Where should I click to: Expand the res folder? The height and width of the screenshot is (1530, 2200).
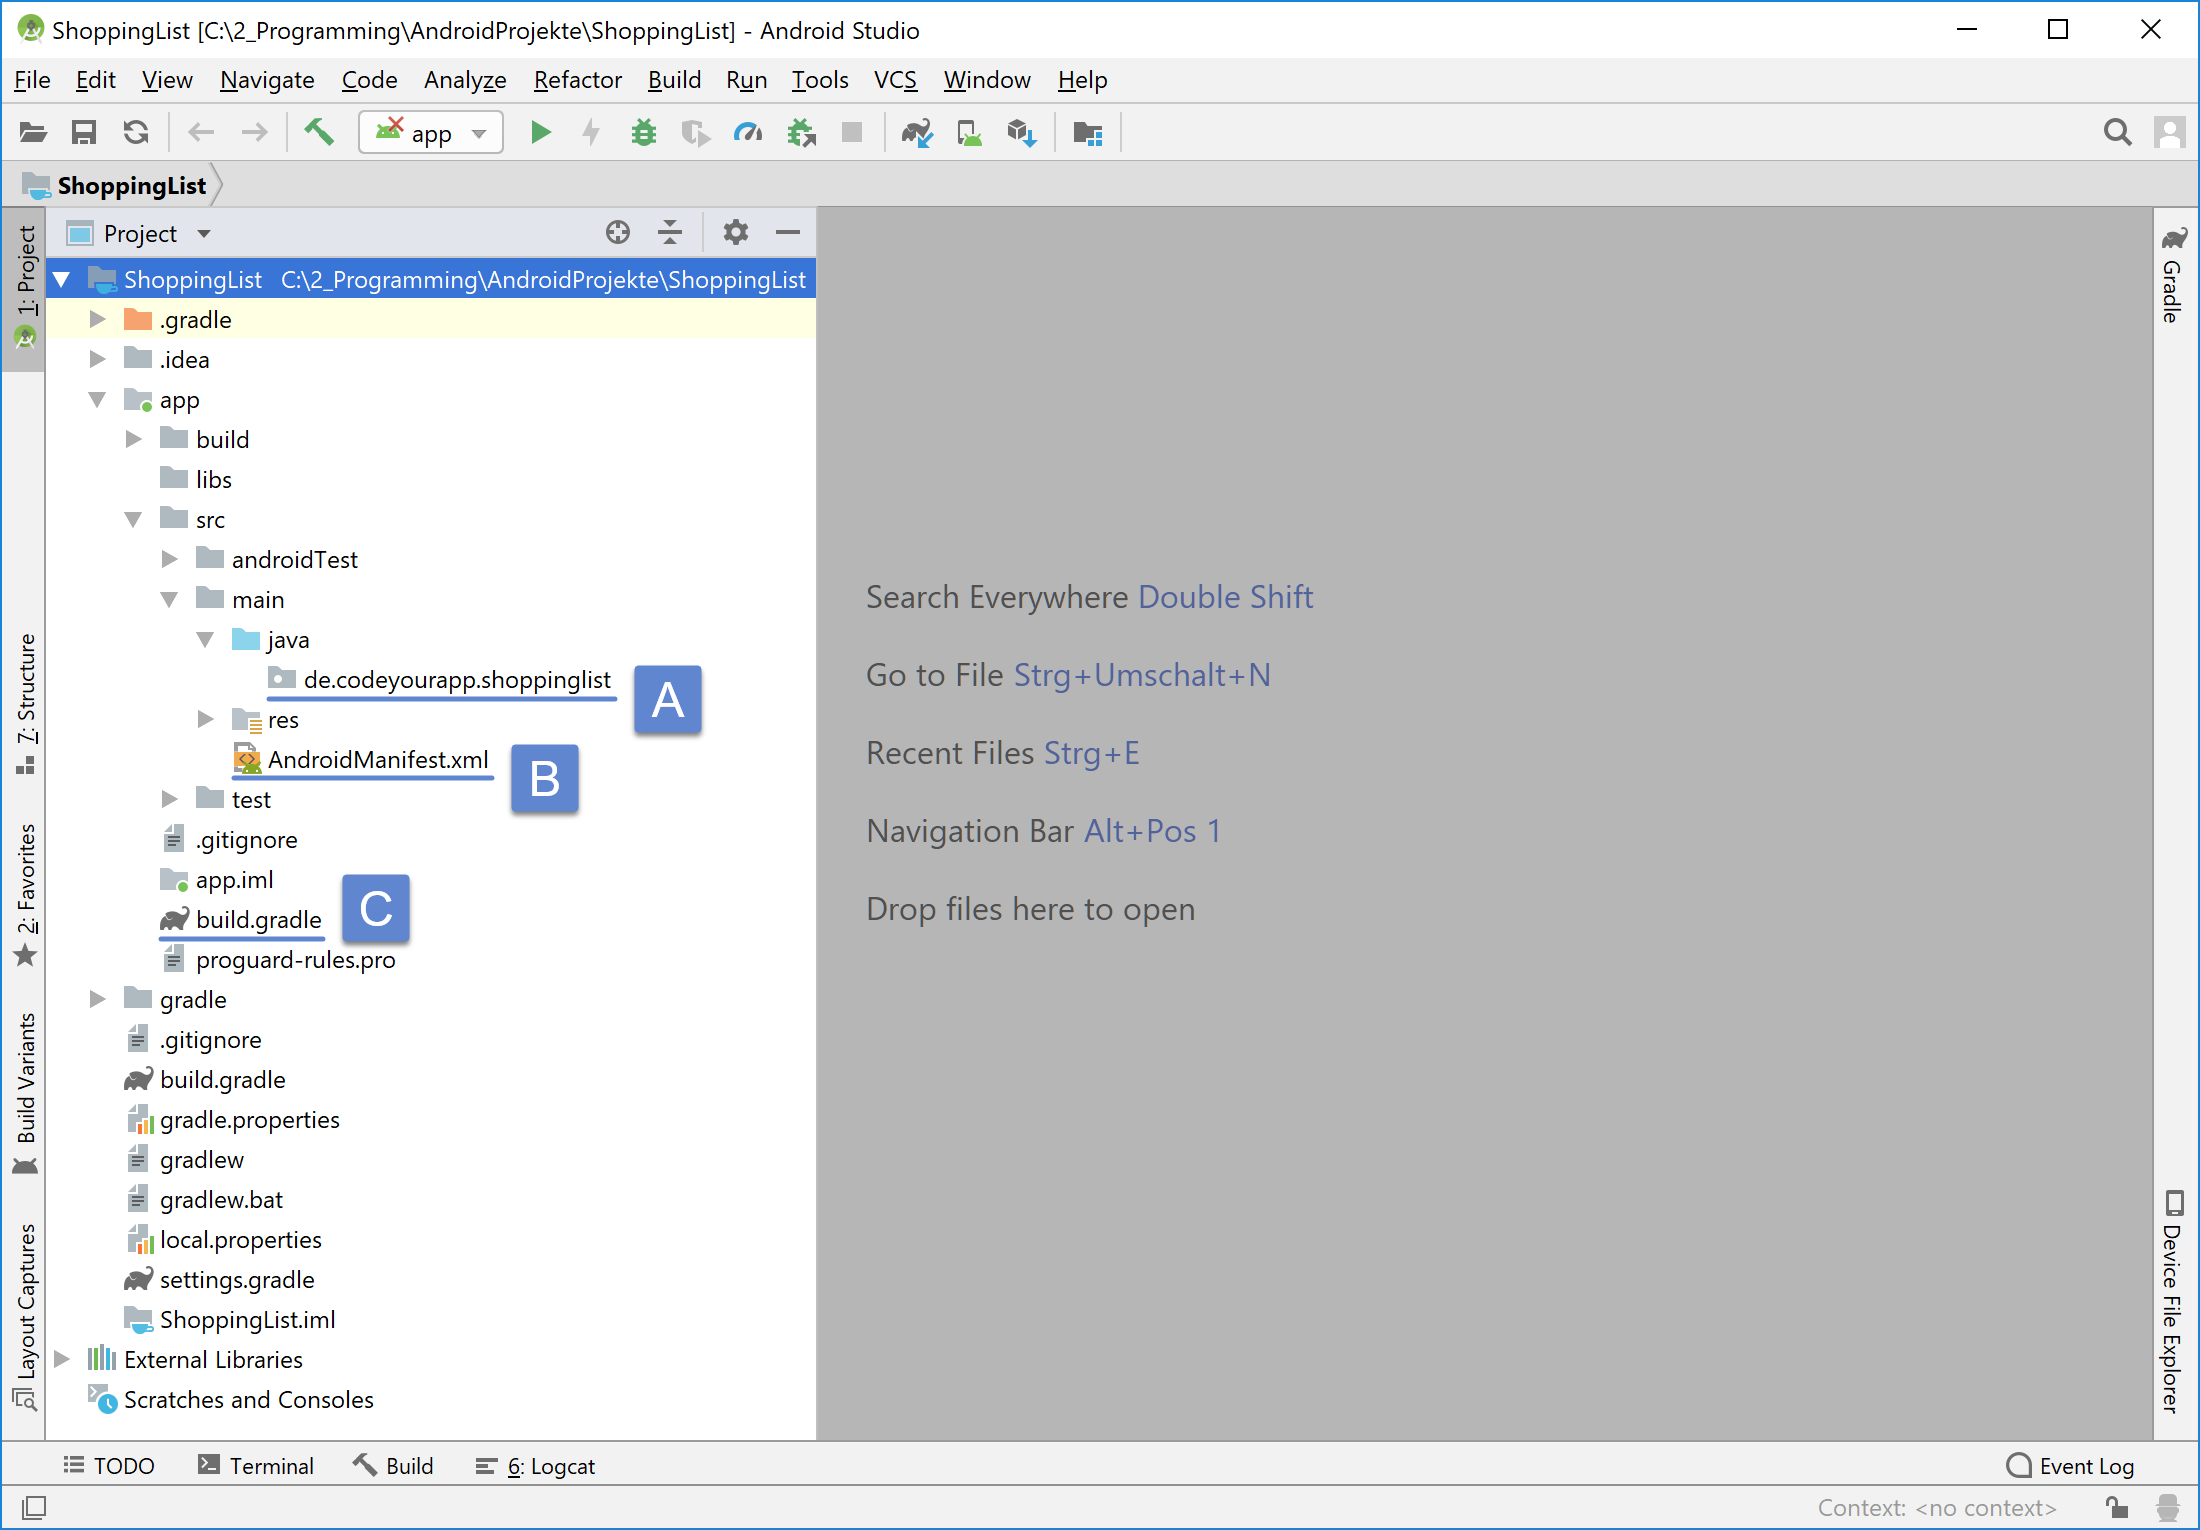(x=205, y=719)
